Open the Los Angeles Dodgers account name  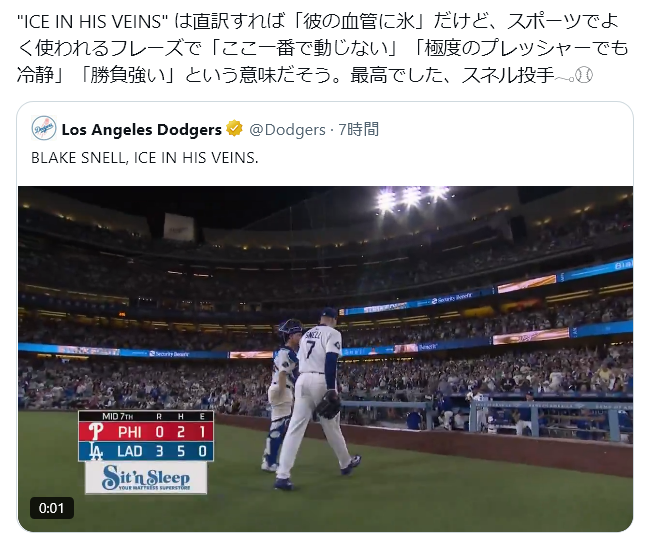141,129
